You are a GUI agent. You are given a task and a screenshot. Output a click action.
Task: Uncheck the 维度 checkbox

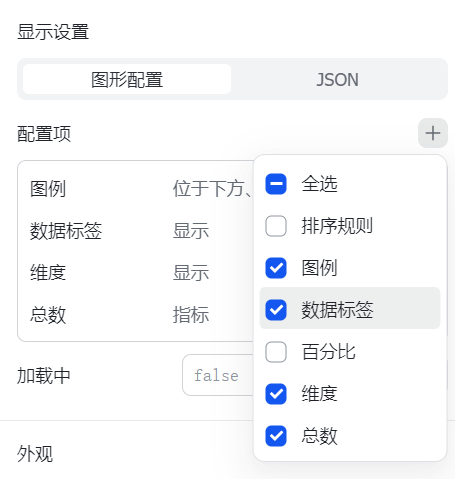276,394
